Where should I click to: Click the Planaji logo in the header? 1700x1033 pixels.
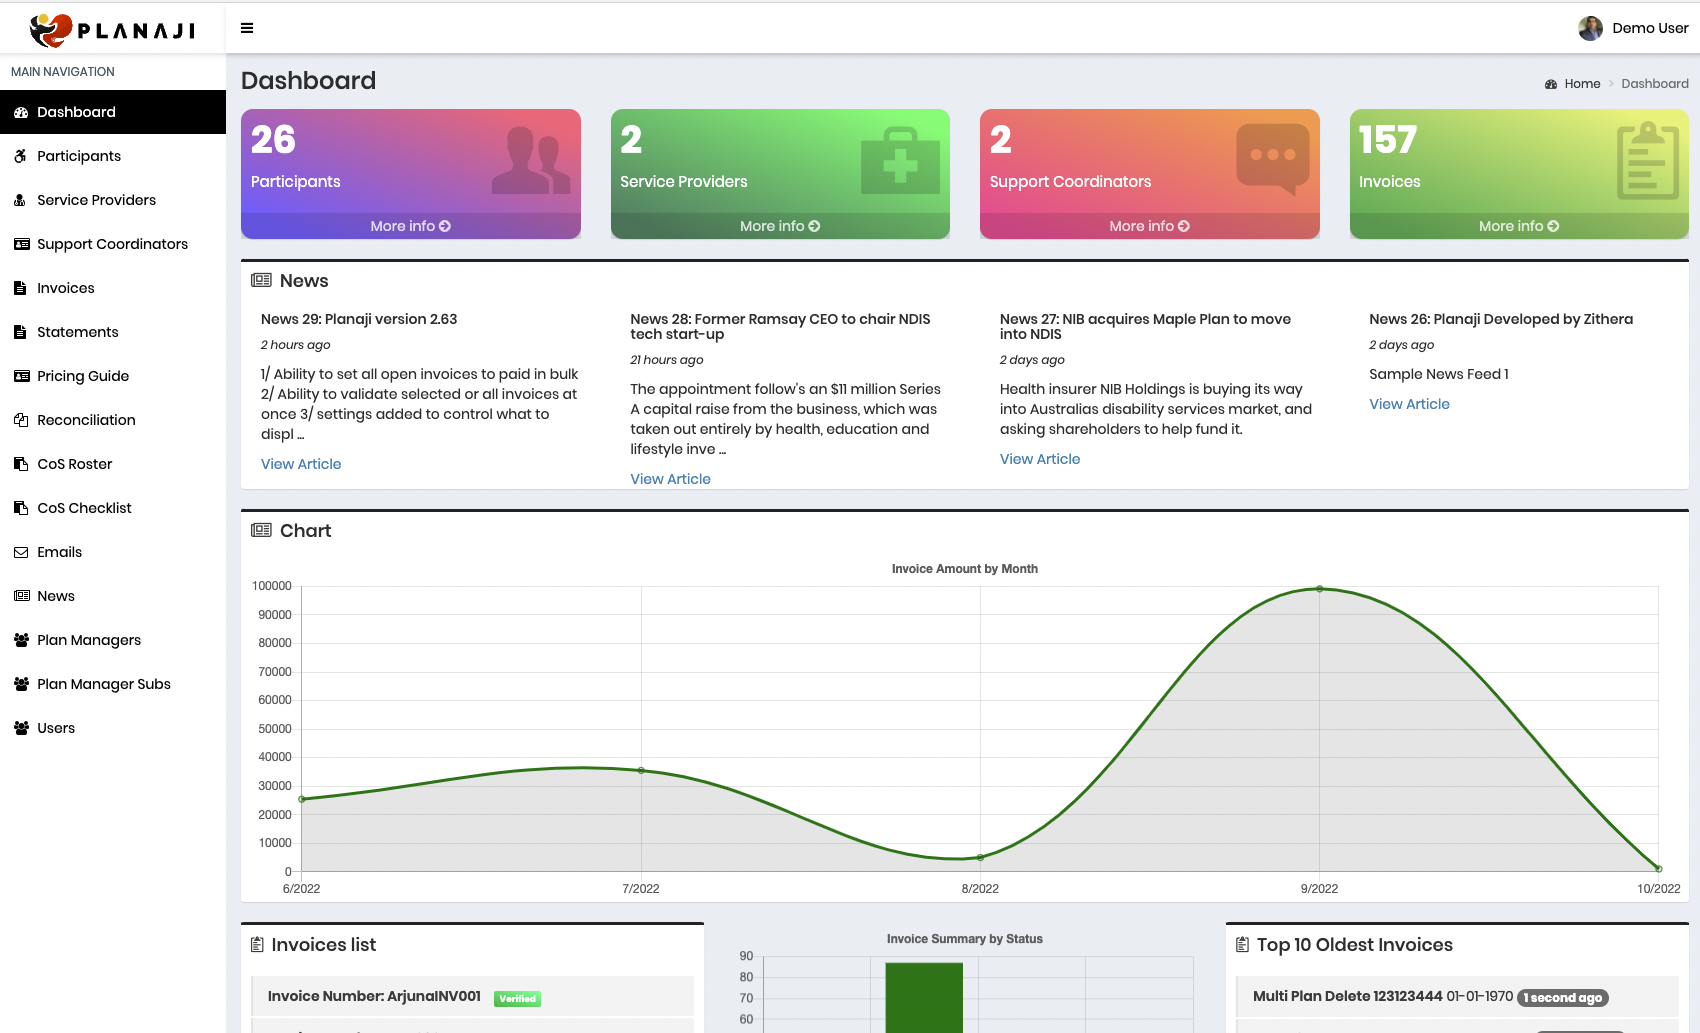coord(112,30)
